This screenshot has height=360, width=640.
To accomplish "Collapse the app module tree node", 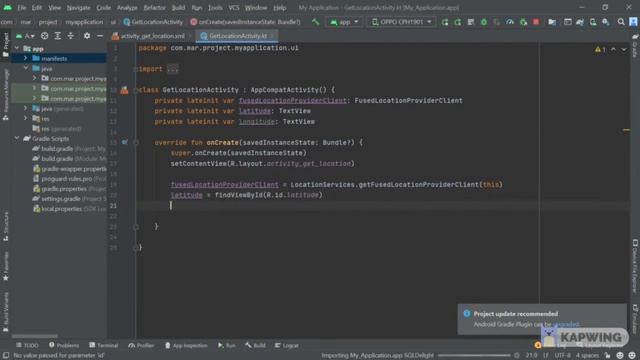I will pyautogui.click(x=17, y=48).
